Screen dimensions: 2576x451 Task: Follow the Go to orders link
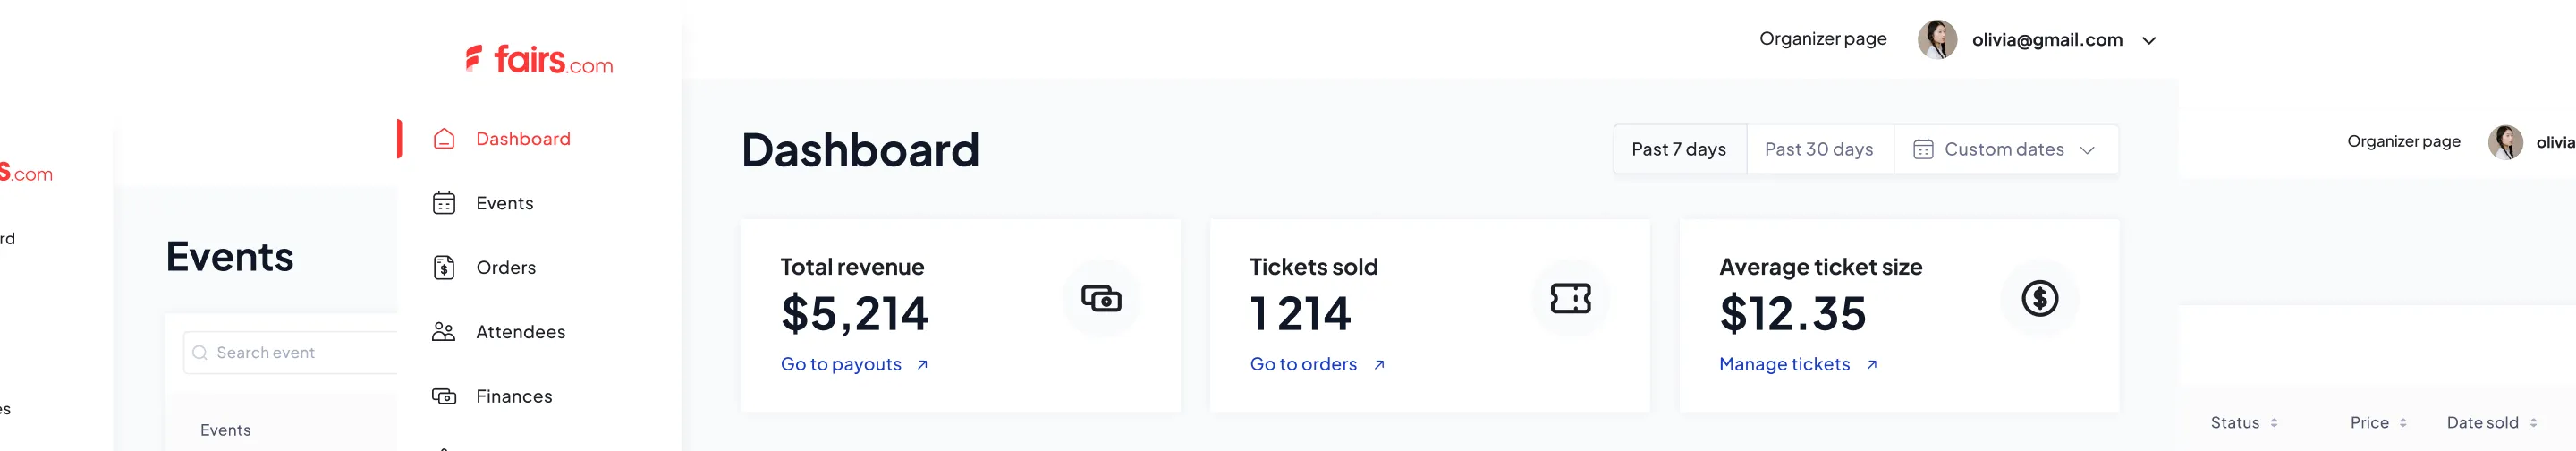click(x=1317, y=364)
